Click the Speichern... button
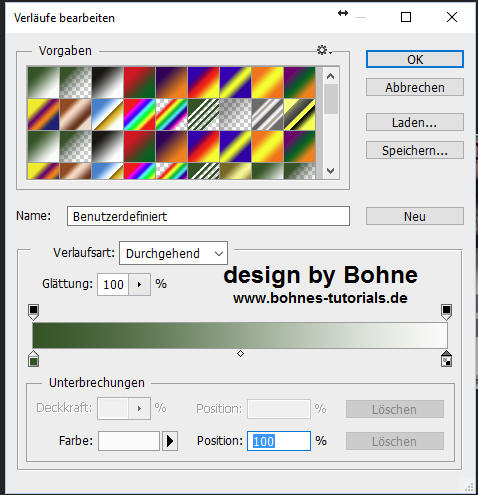 click(x=415, y=150)
